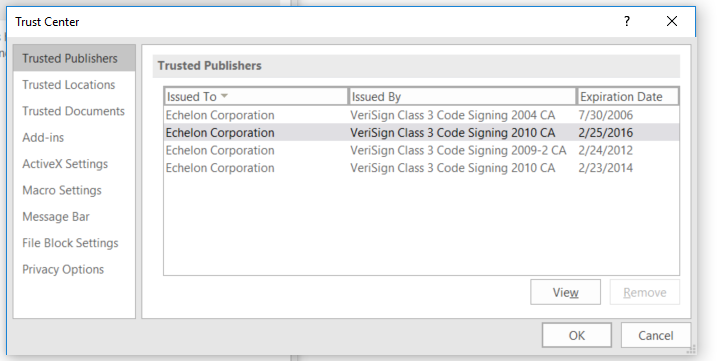Open the Trust Center help question mark
Viewport: 718px width, 361px height.
point(627,21)
